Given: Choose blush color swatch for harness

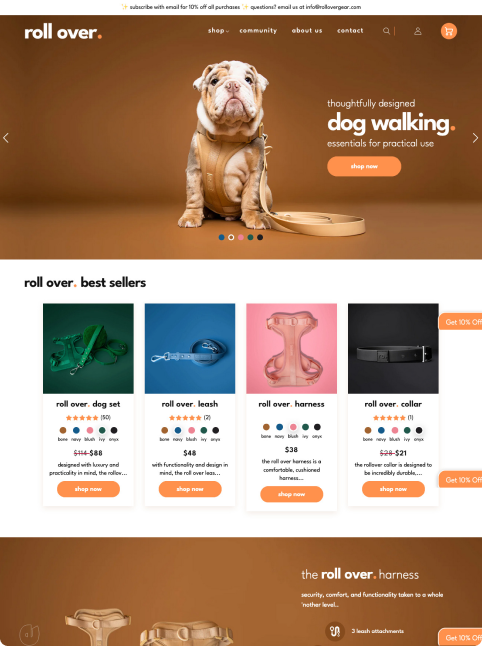Looking at the screenshot, I should [x=293, y=427].
